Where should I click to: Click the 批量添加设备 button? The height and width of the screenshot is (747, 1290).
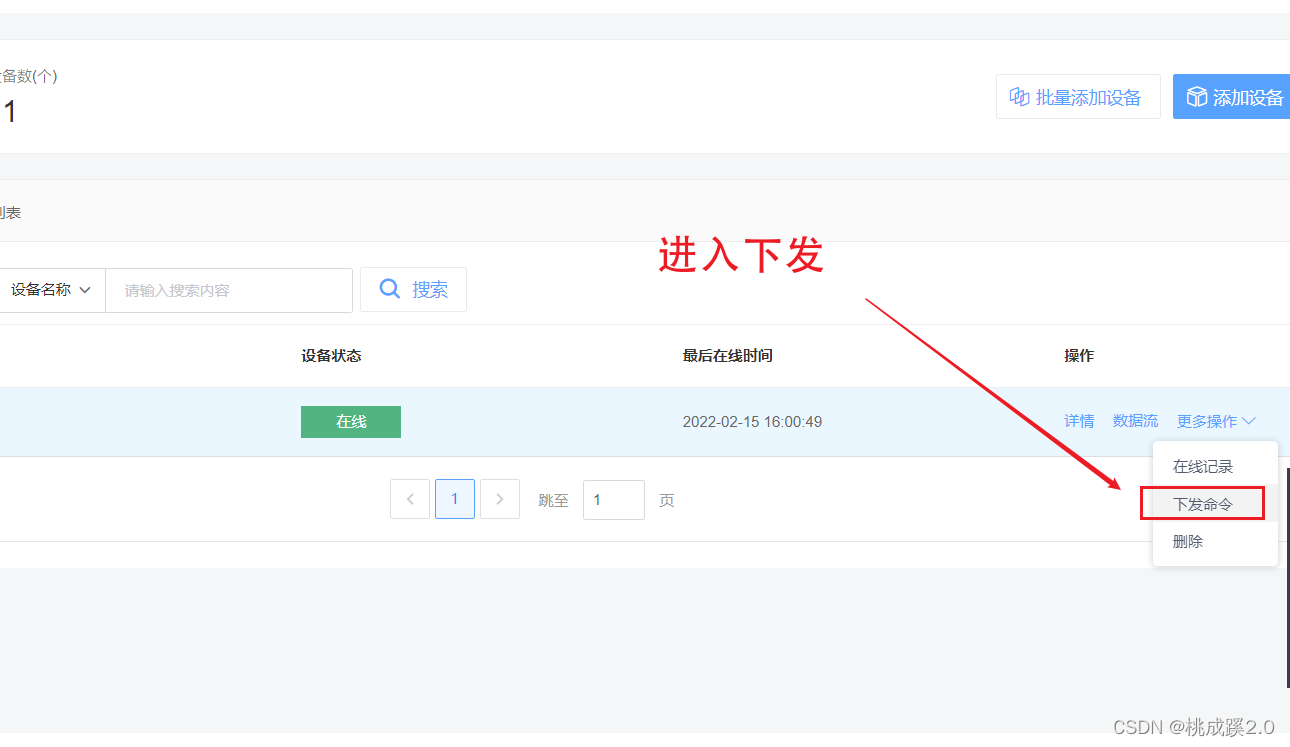(x=1078, y=96)
